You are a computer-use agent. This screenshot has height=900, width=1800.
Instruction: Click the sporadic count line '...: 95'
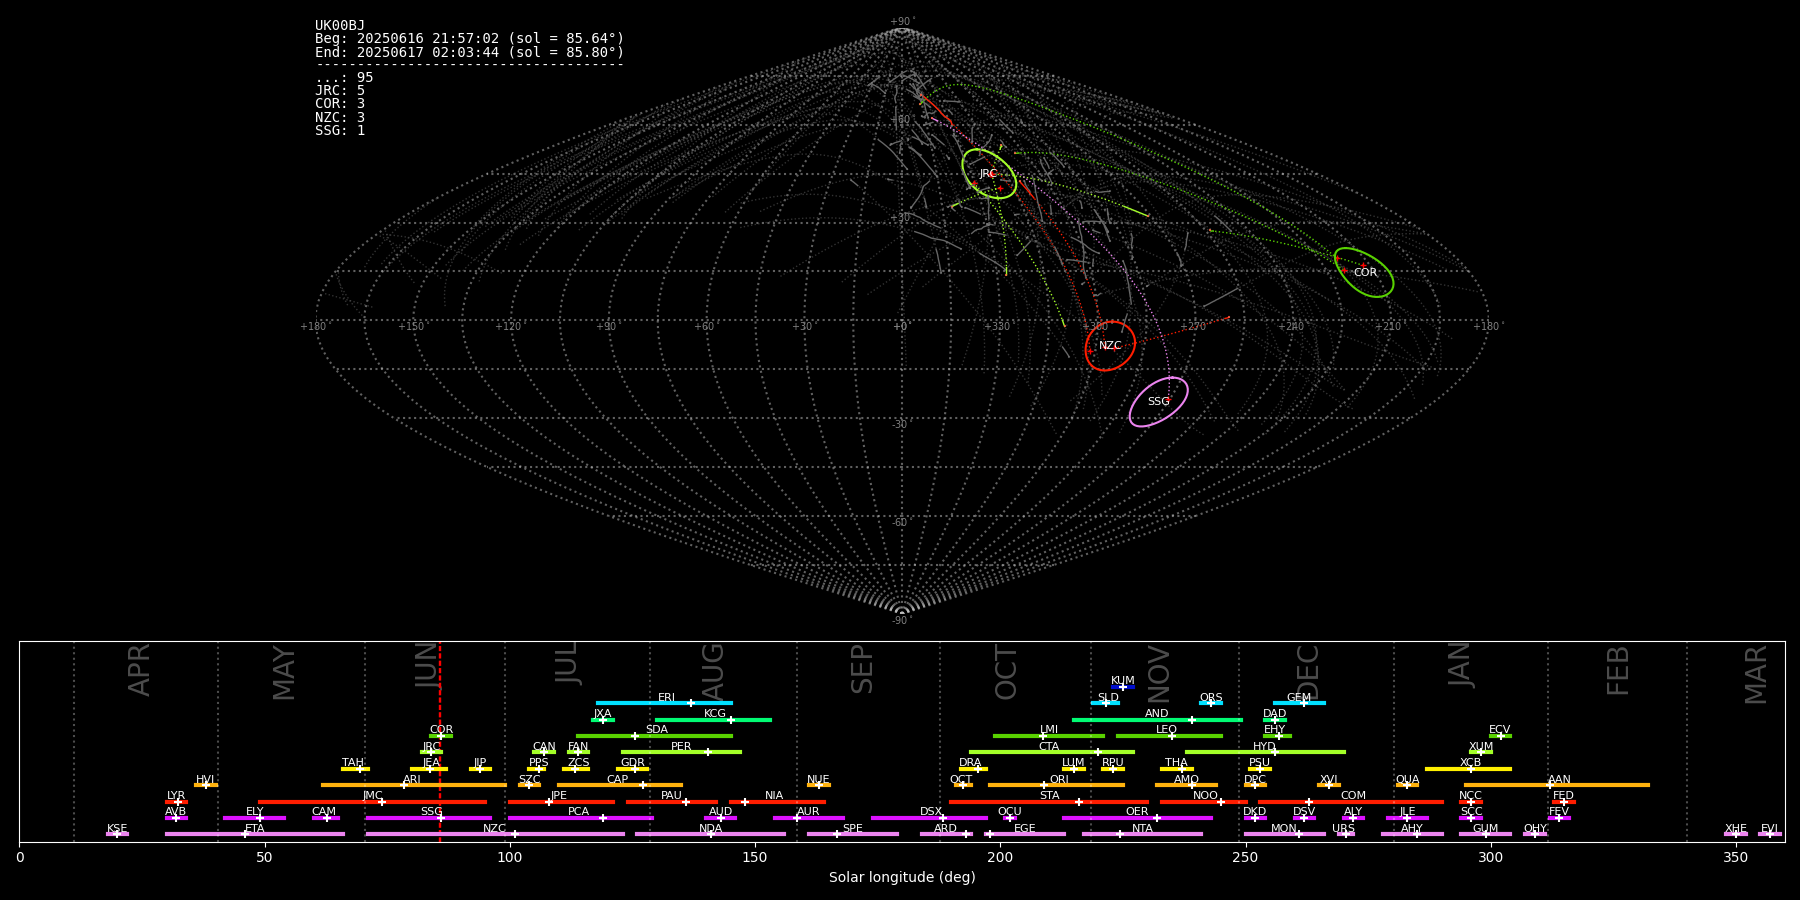[x=344, y=78]
